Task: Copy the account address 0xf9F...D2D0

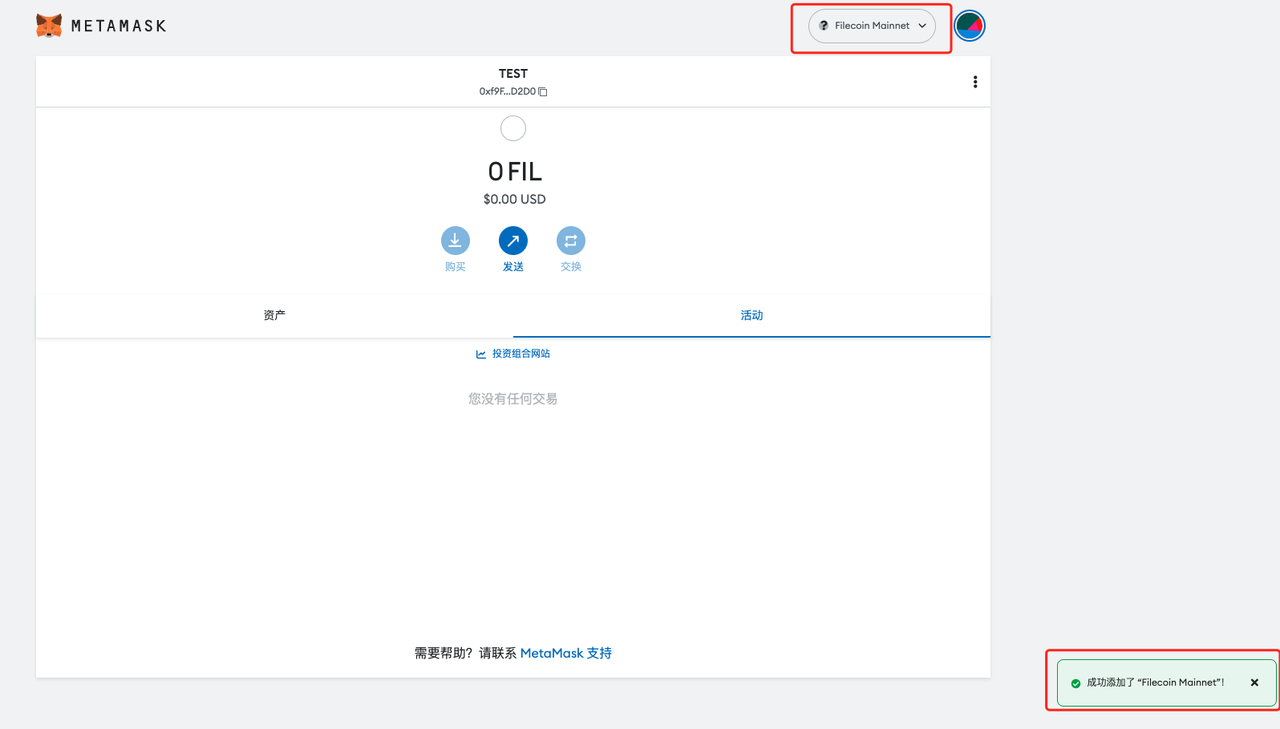Action: point(543,92)
